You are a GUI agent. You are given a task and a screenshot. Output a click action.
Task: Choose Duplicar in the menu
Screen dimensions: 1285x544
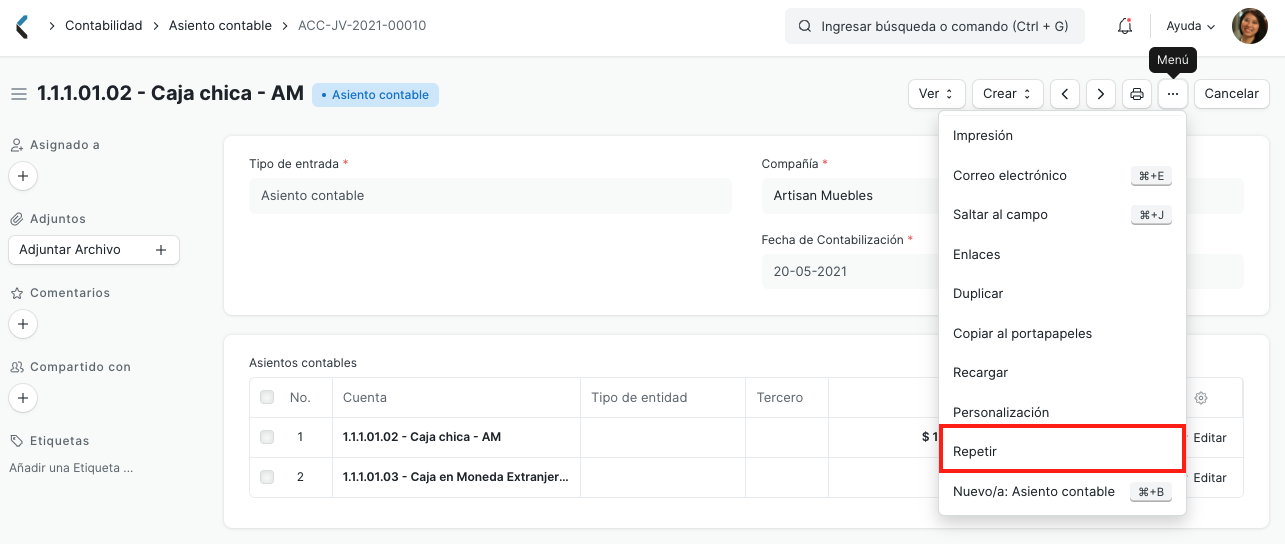click(x=1062, y=294)
